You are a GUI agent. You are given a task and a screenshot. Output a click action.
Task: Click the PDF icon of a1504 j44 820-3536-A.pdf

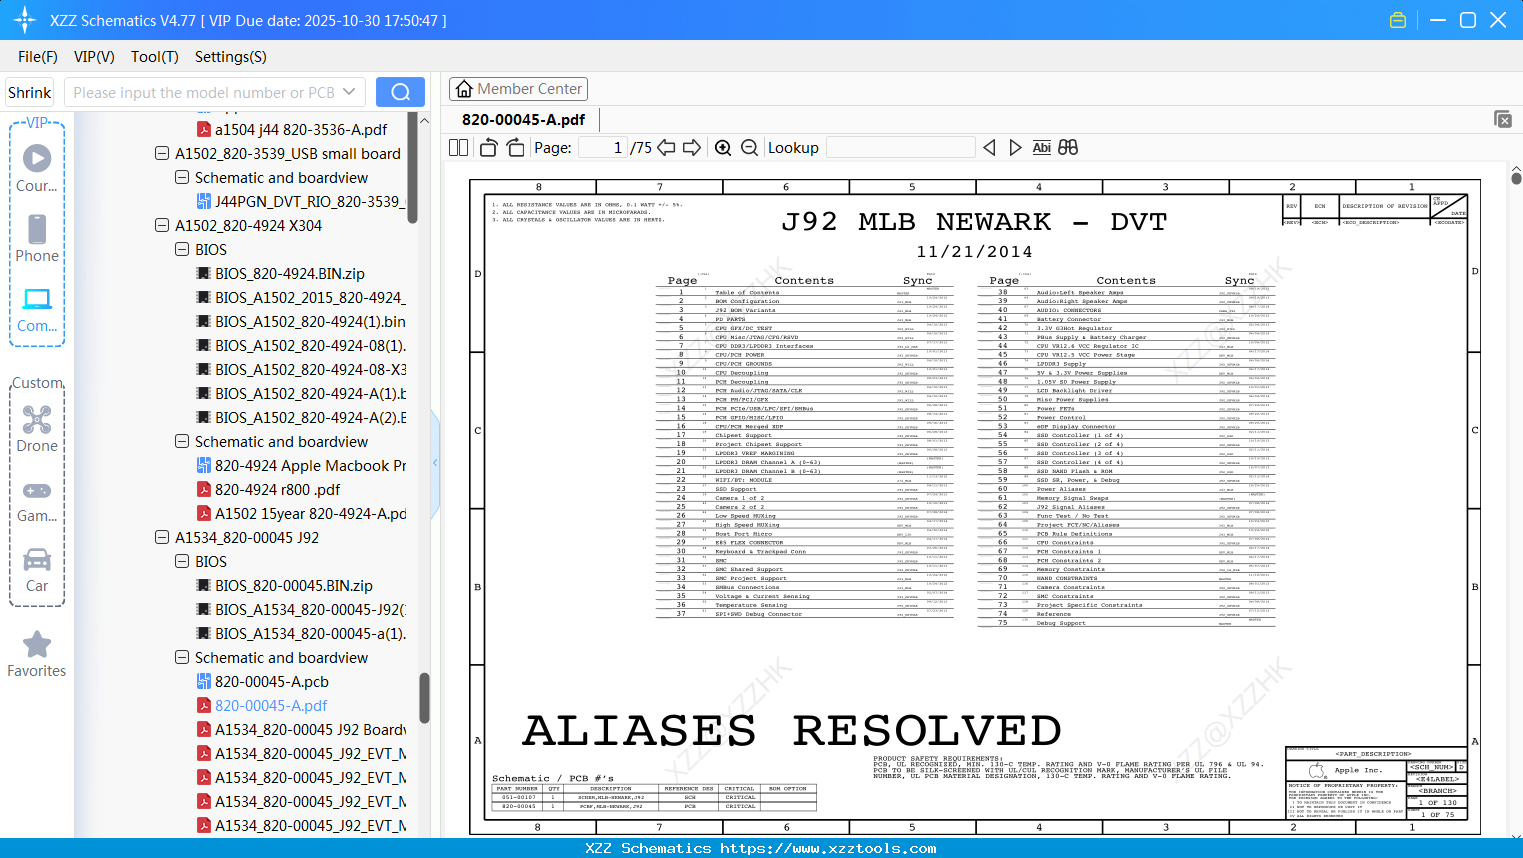point(204,129)
